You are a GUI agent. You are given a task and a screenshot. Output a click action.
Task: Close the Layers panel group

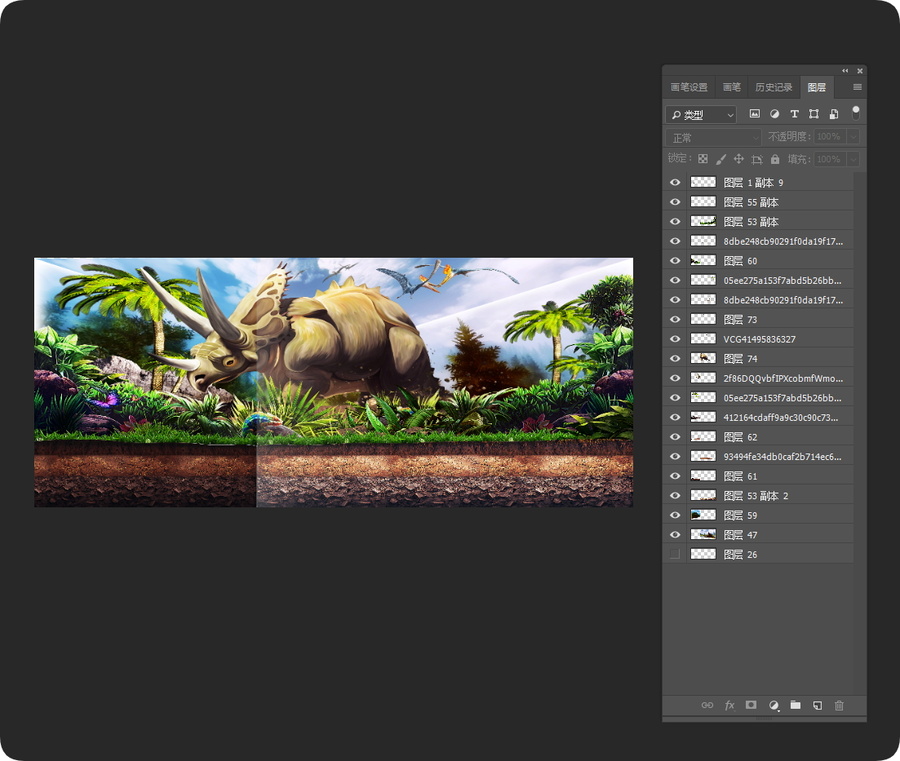click(860, 71)
